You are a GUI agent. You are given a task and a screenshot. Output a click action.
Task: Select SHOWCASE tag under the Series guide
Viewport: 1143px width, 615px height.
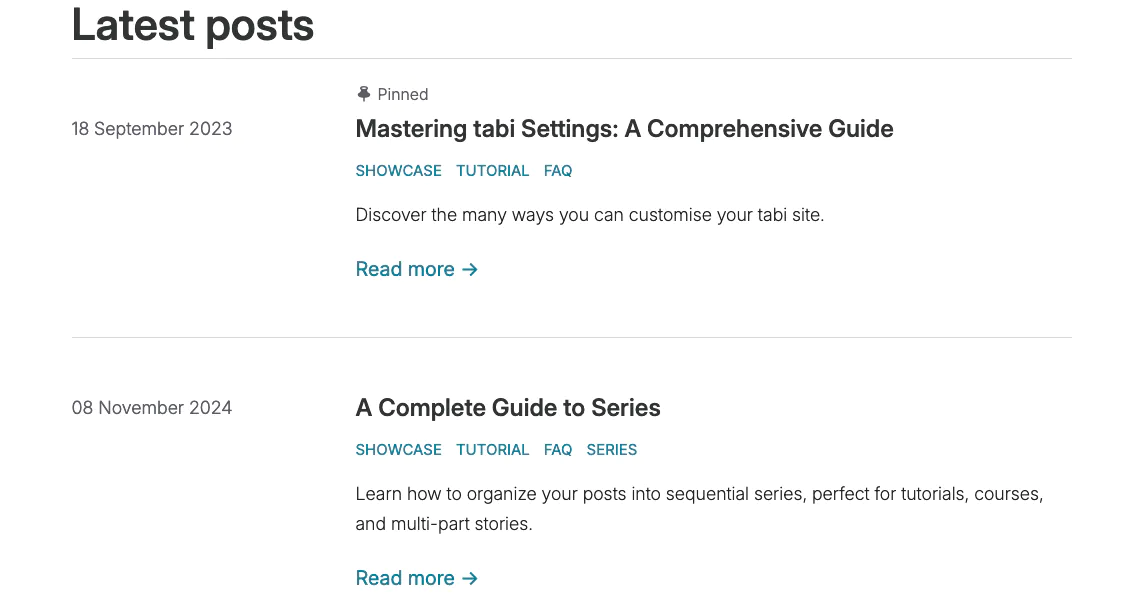click(398, 450)
